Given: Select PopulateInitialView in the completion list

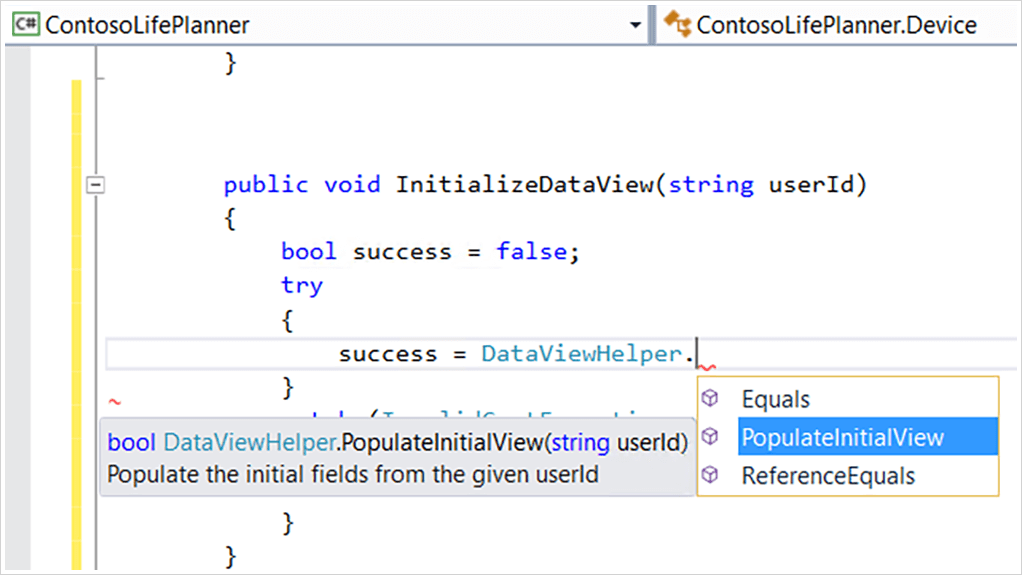Looking at the screenshot, I should point(842,437).
